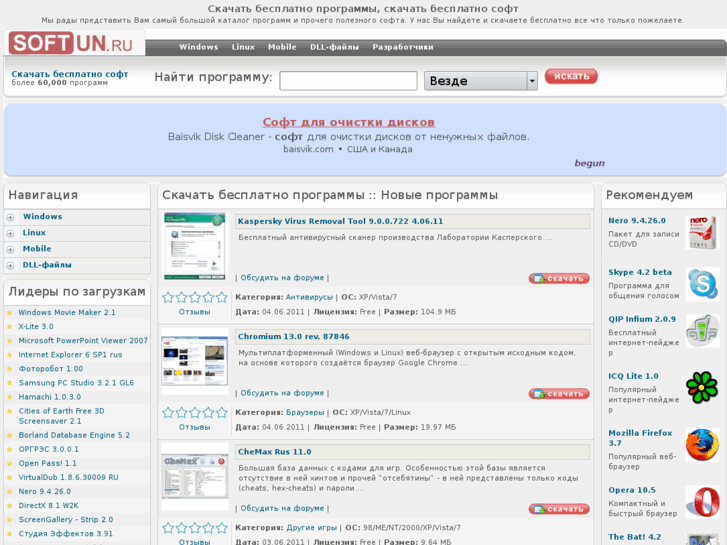The image size is (727, 545).
Task: Open Студия Эффектов 3.91 link
Action: [x=65, y=533]
